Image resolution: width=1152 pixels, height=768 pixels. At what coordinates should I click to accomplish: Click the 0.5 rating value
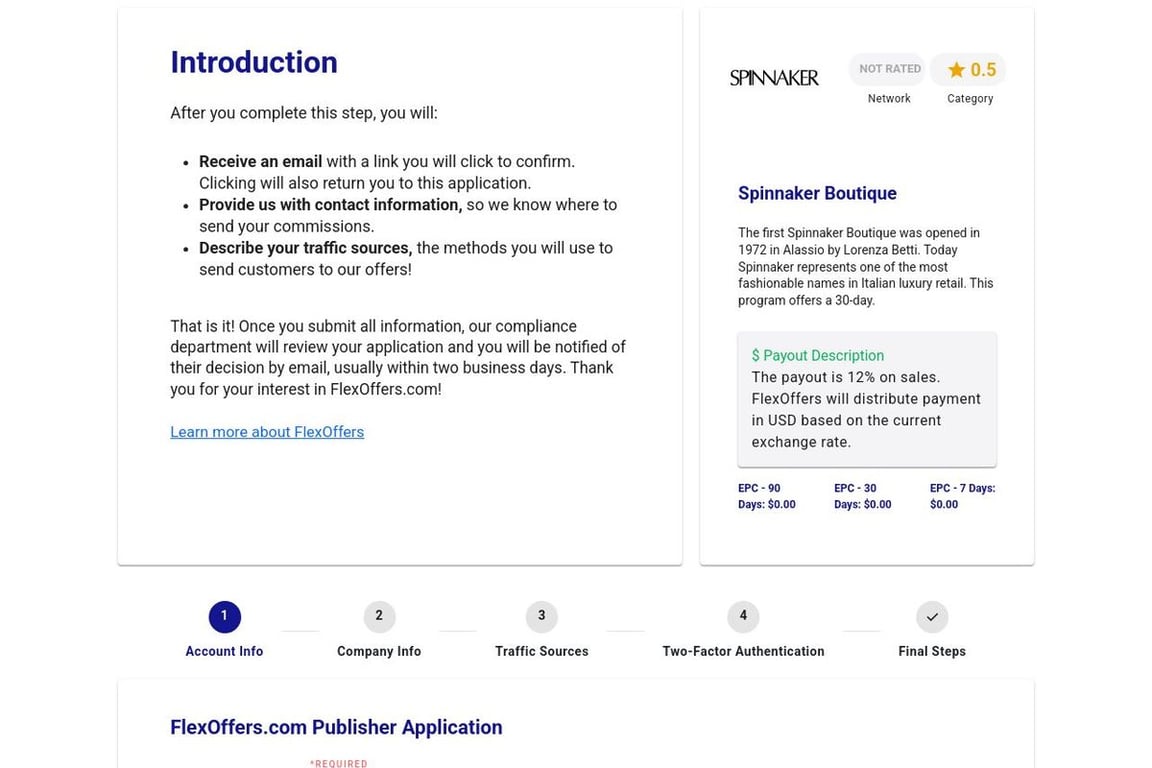click(983, 70)
